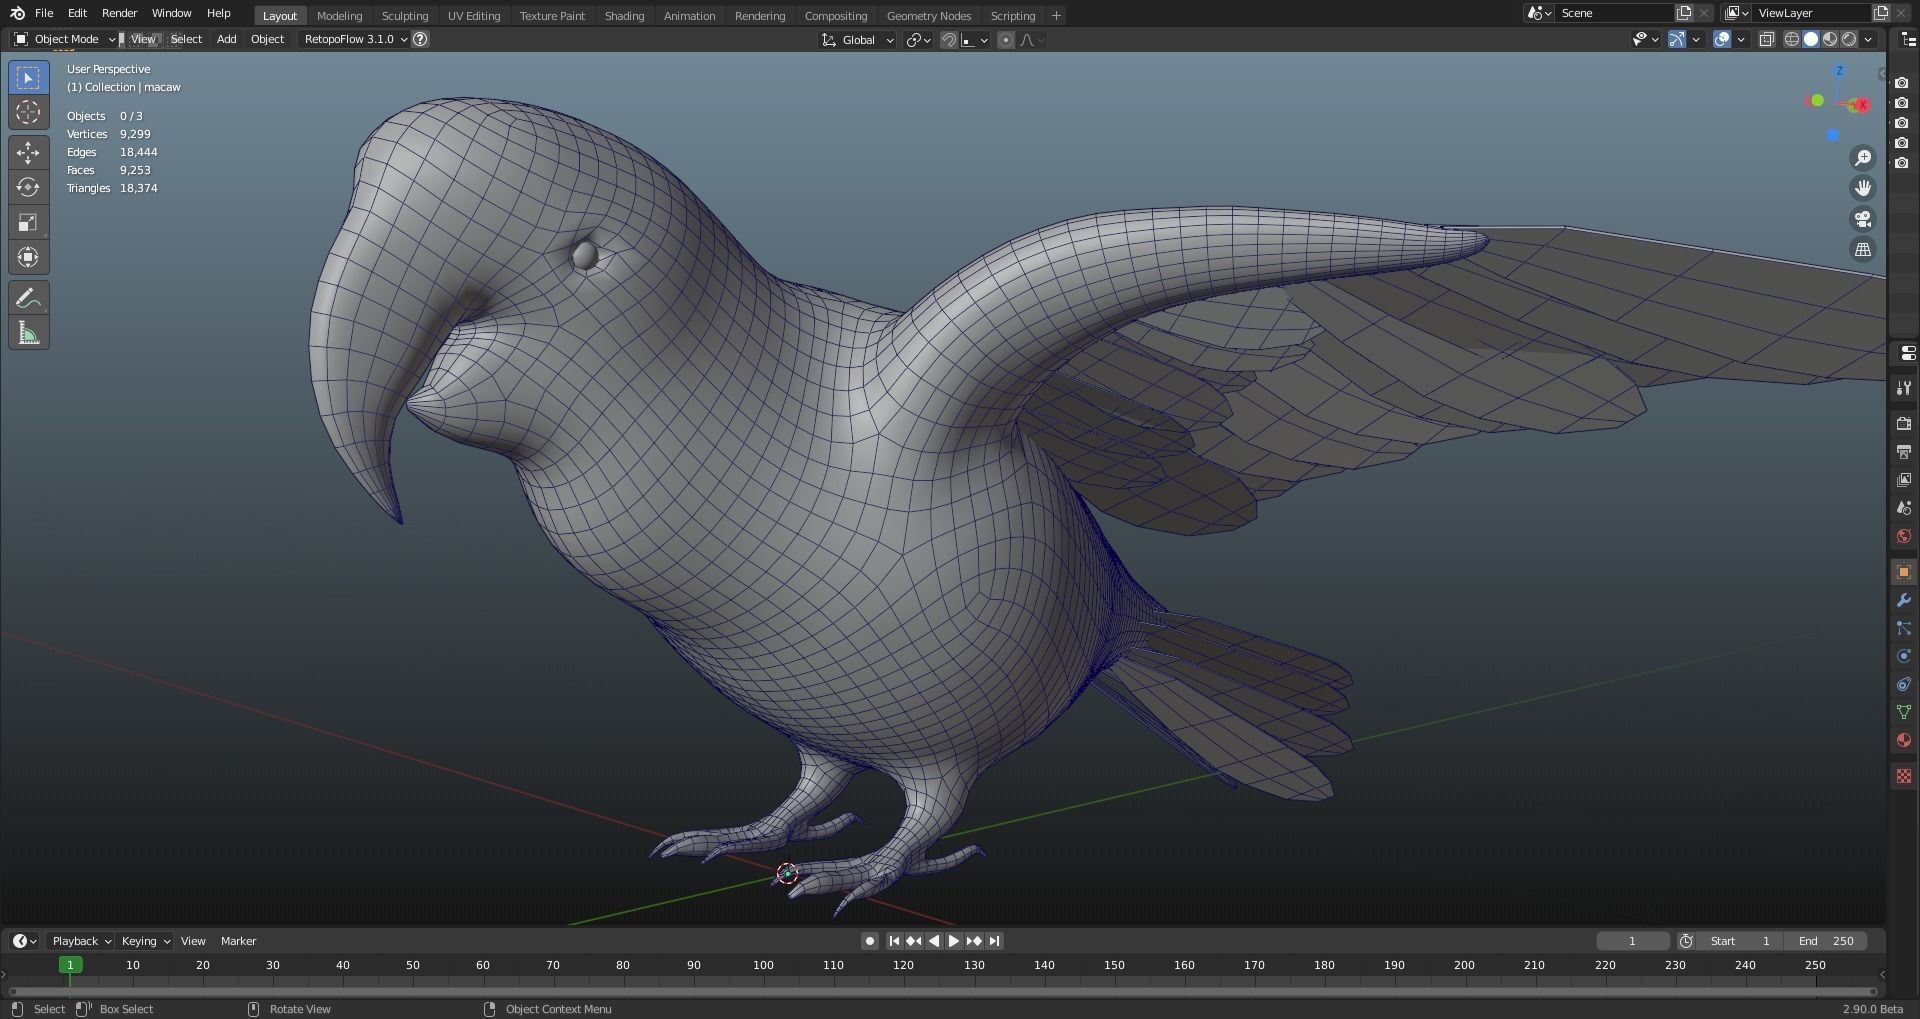
Task: Click the Blender logo menu
Action: (x=17, y=13)
